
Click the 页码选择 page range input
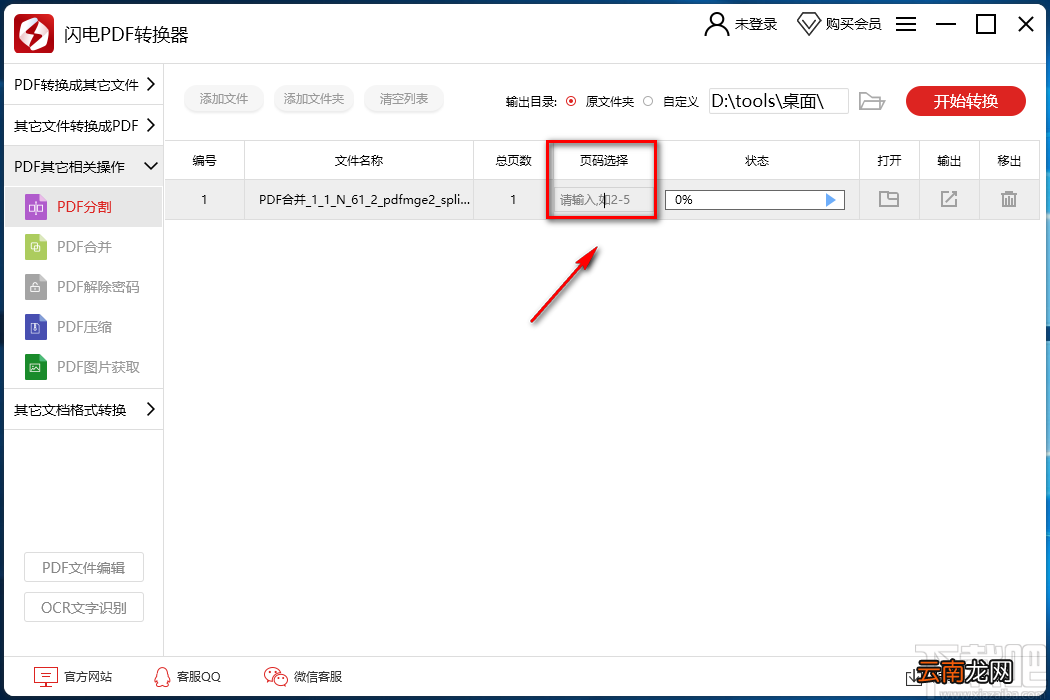(603, 200)
